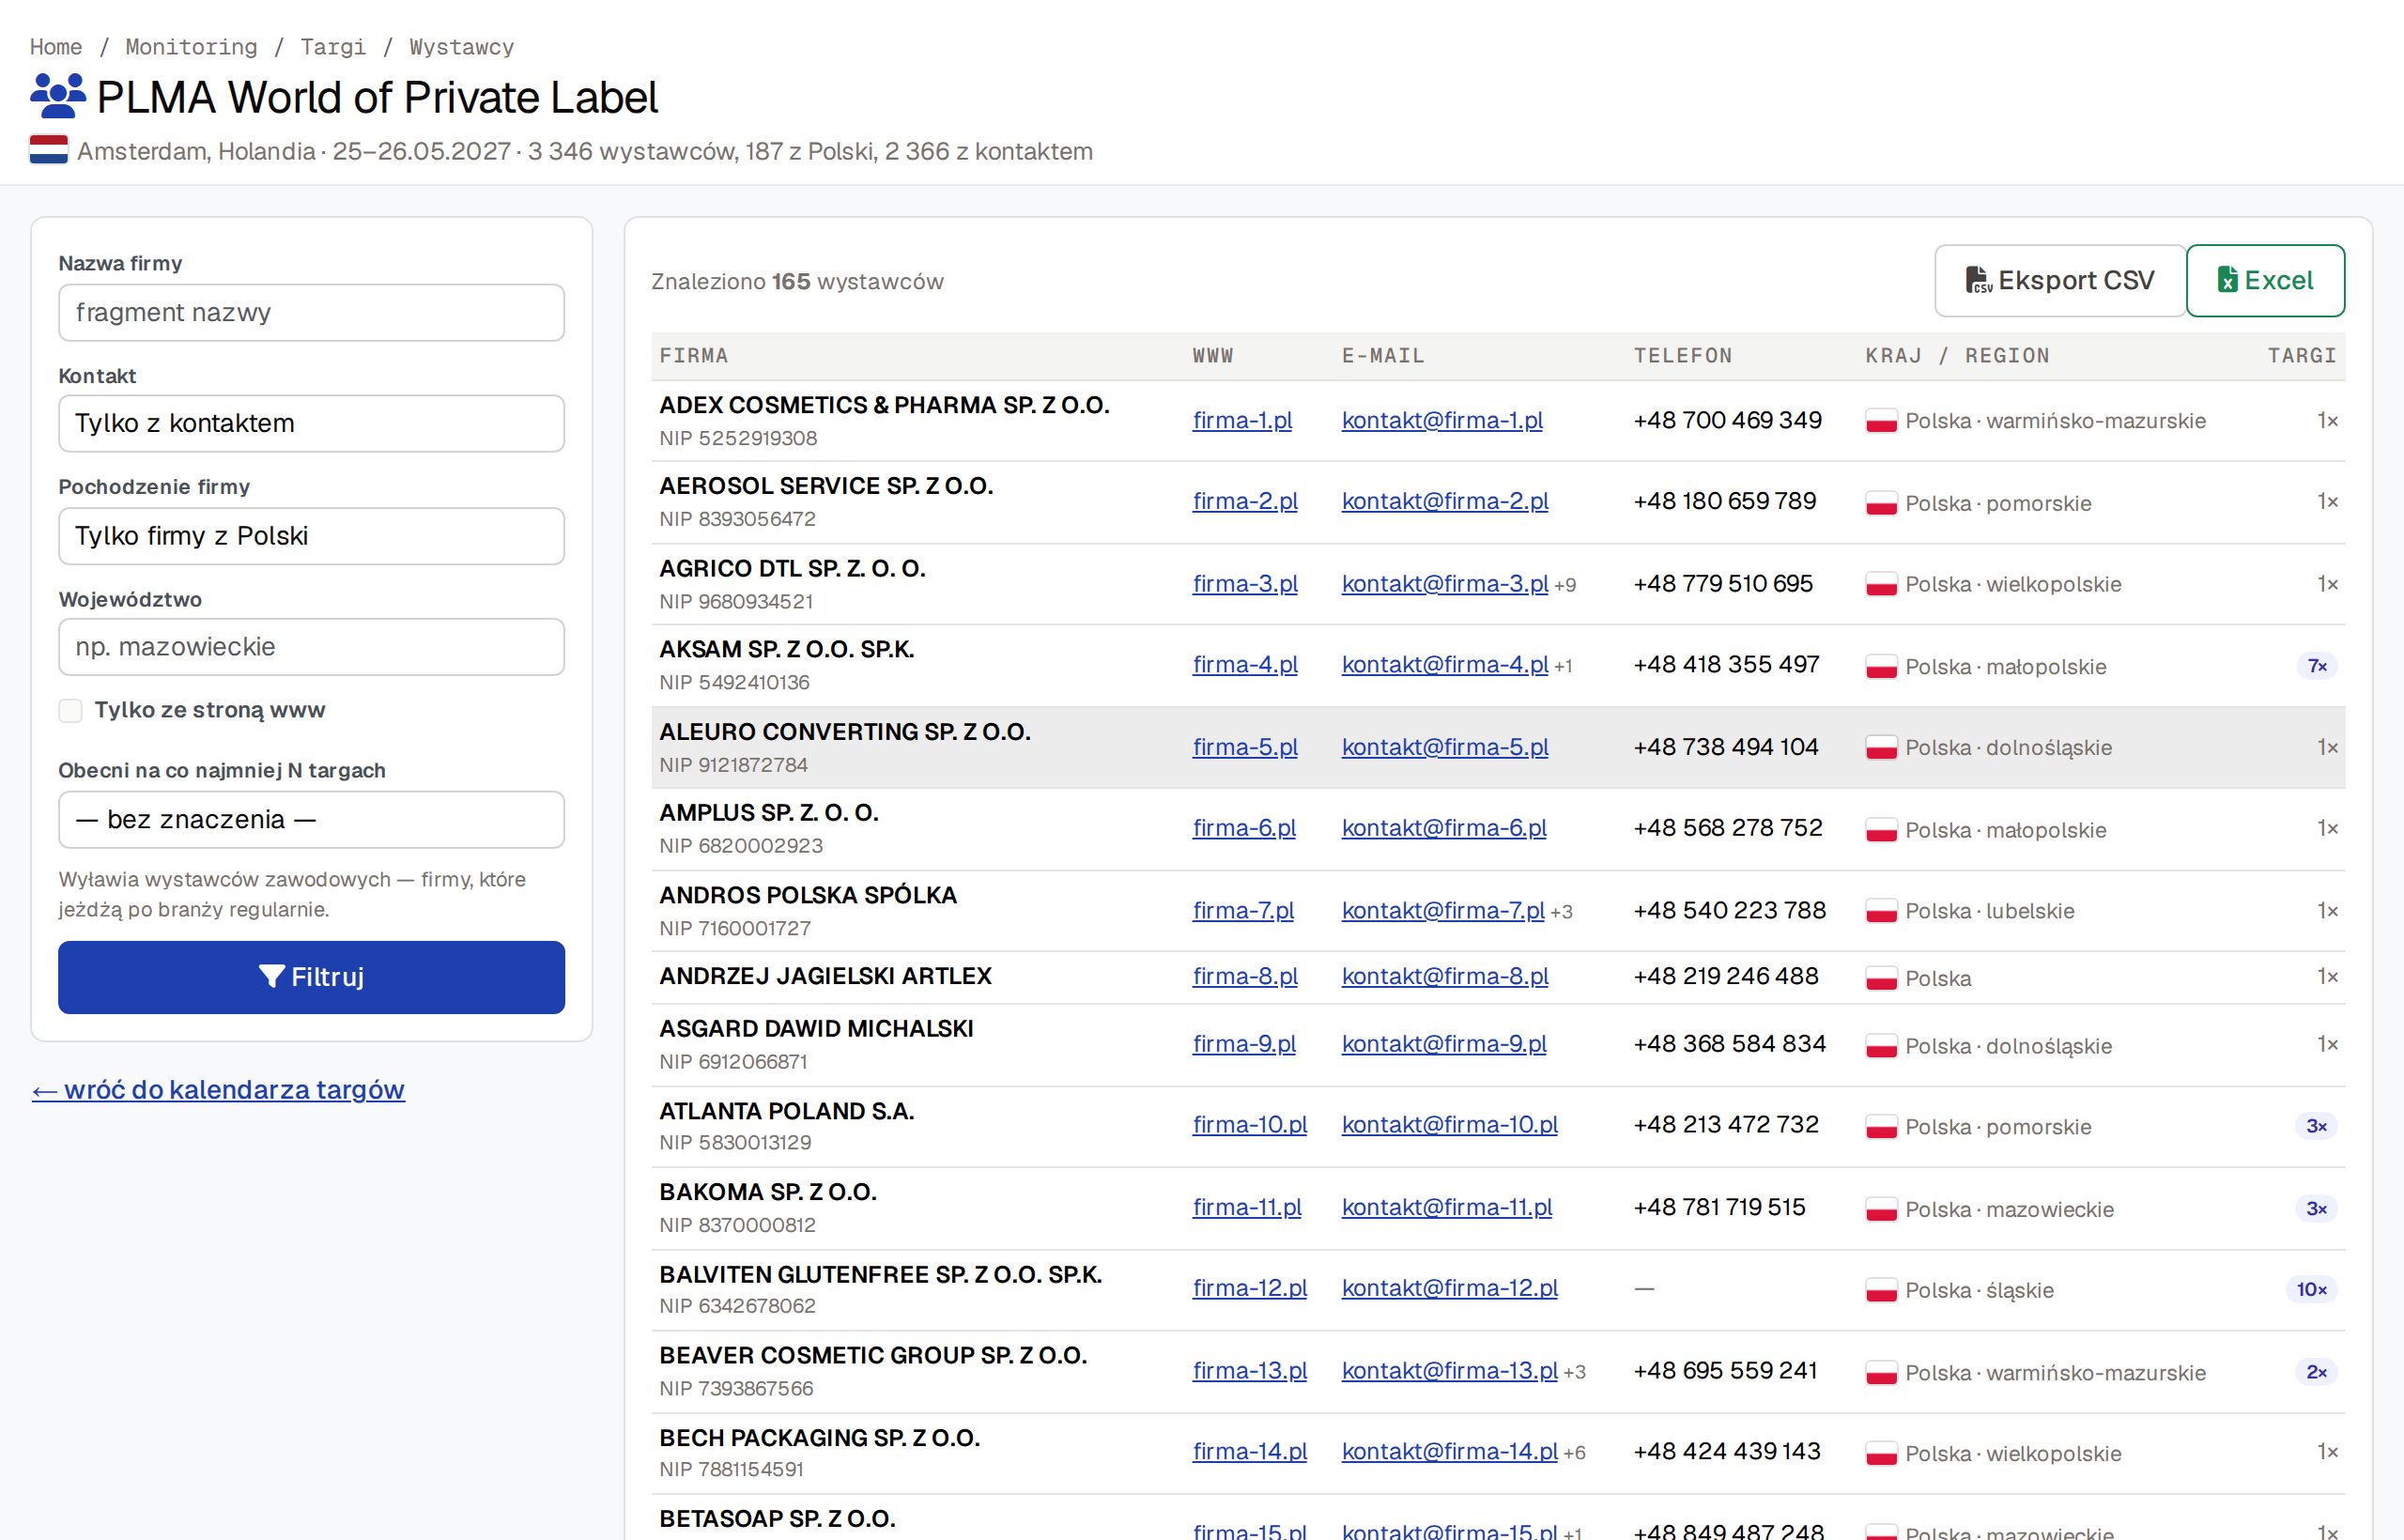Click the '+6' extra emails indicator for BECH PACKAGING
Image resolution: width=2404 pixels, height=1540 pixels.
coord(1574,1453)
